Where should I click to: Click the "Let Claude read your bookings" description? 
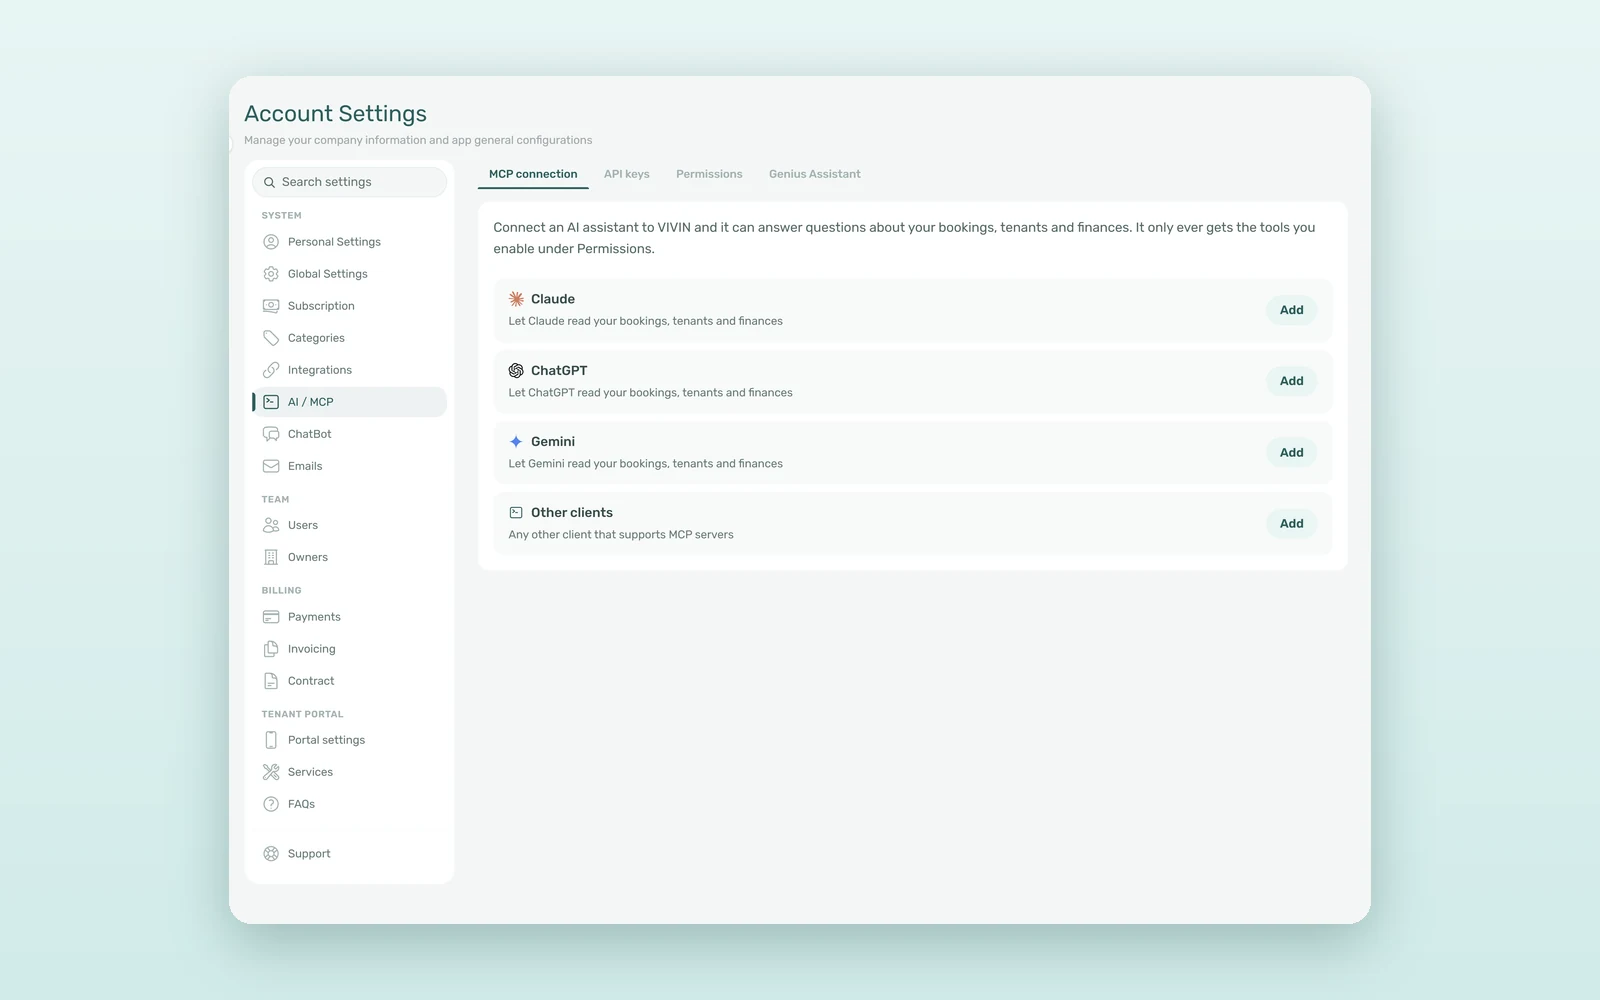[x=645, y=321]
